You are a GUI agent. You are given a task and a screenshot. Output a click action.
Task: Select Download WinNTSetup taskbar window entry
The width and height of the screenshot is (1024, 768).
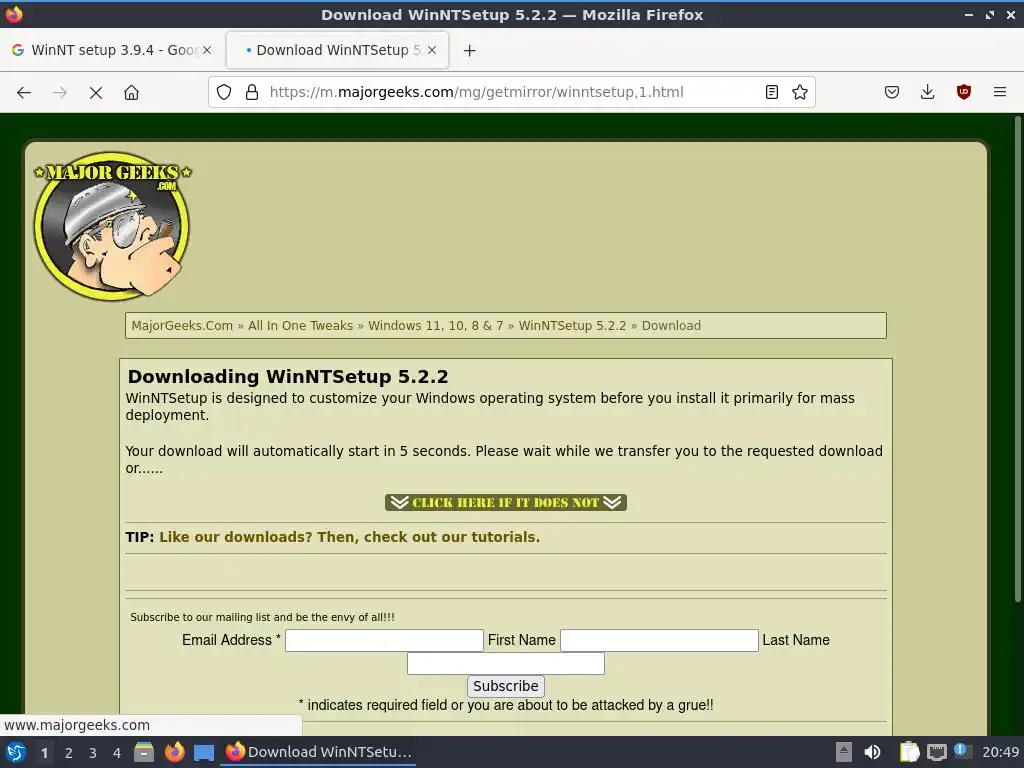(319, 752)
